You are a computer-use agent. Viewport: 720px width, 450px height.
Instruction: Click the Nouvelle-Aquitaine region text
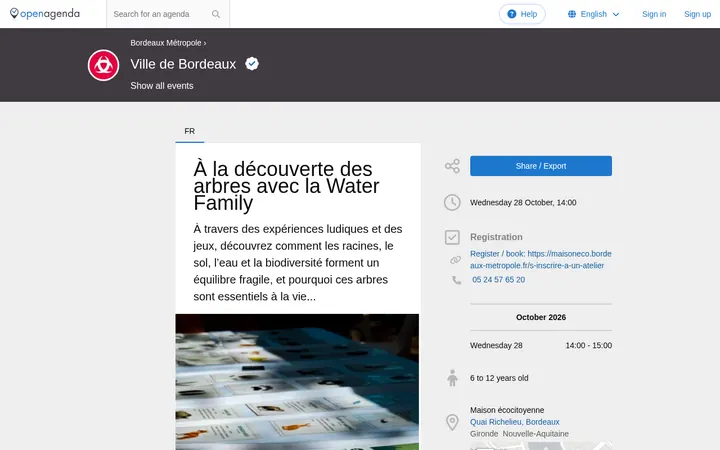pos(535,434)
